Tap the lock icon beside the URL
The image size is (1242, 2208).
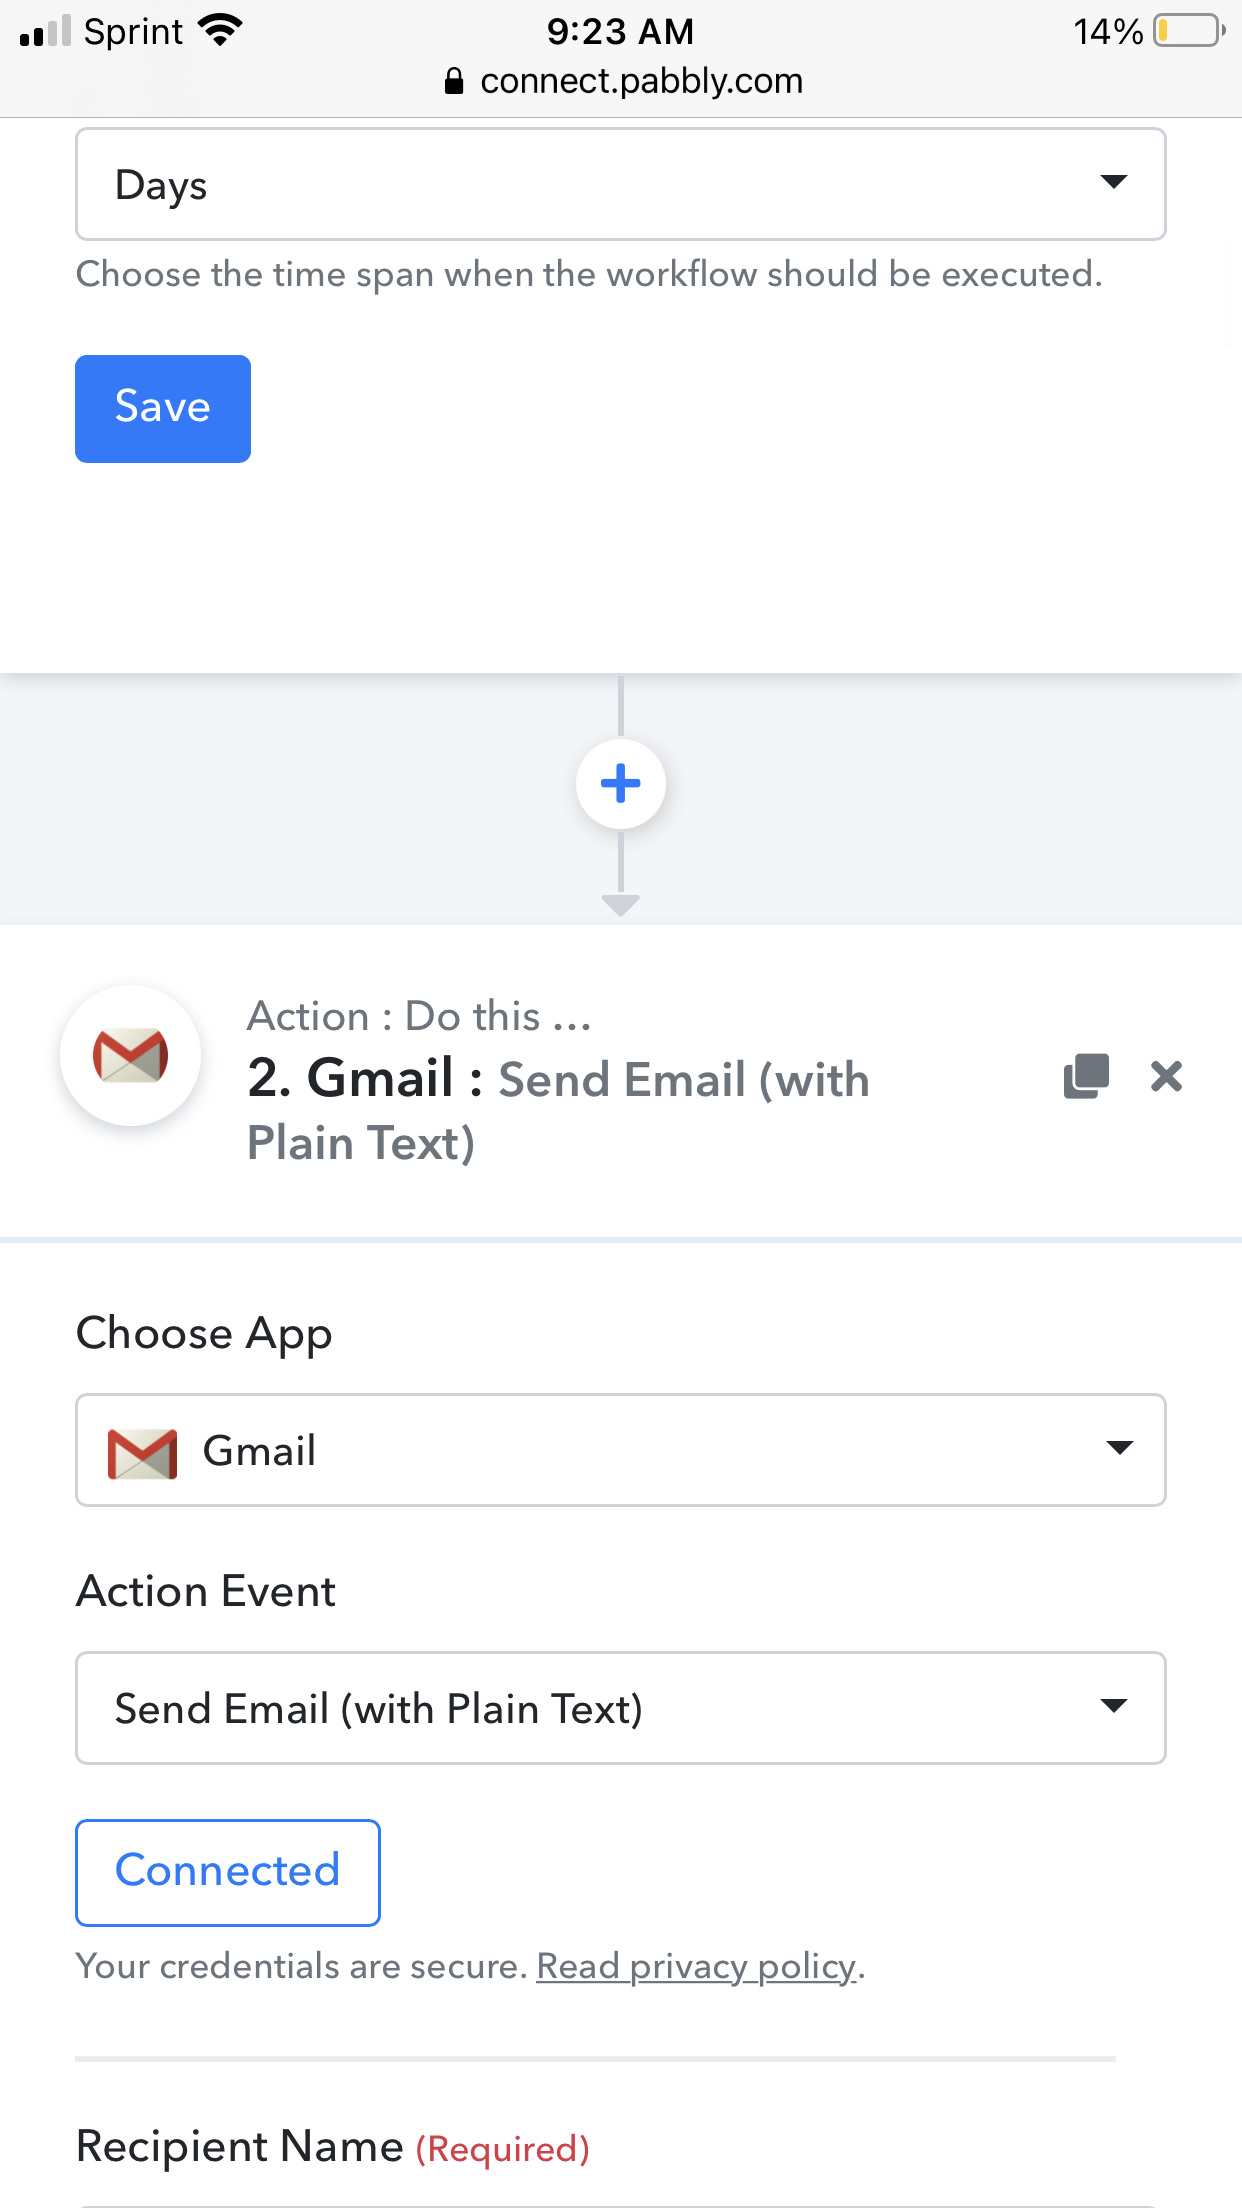(454, 81)
